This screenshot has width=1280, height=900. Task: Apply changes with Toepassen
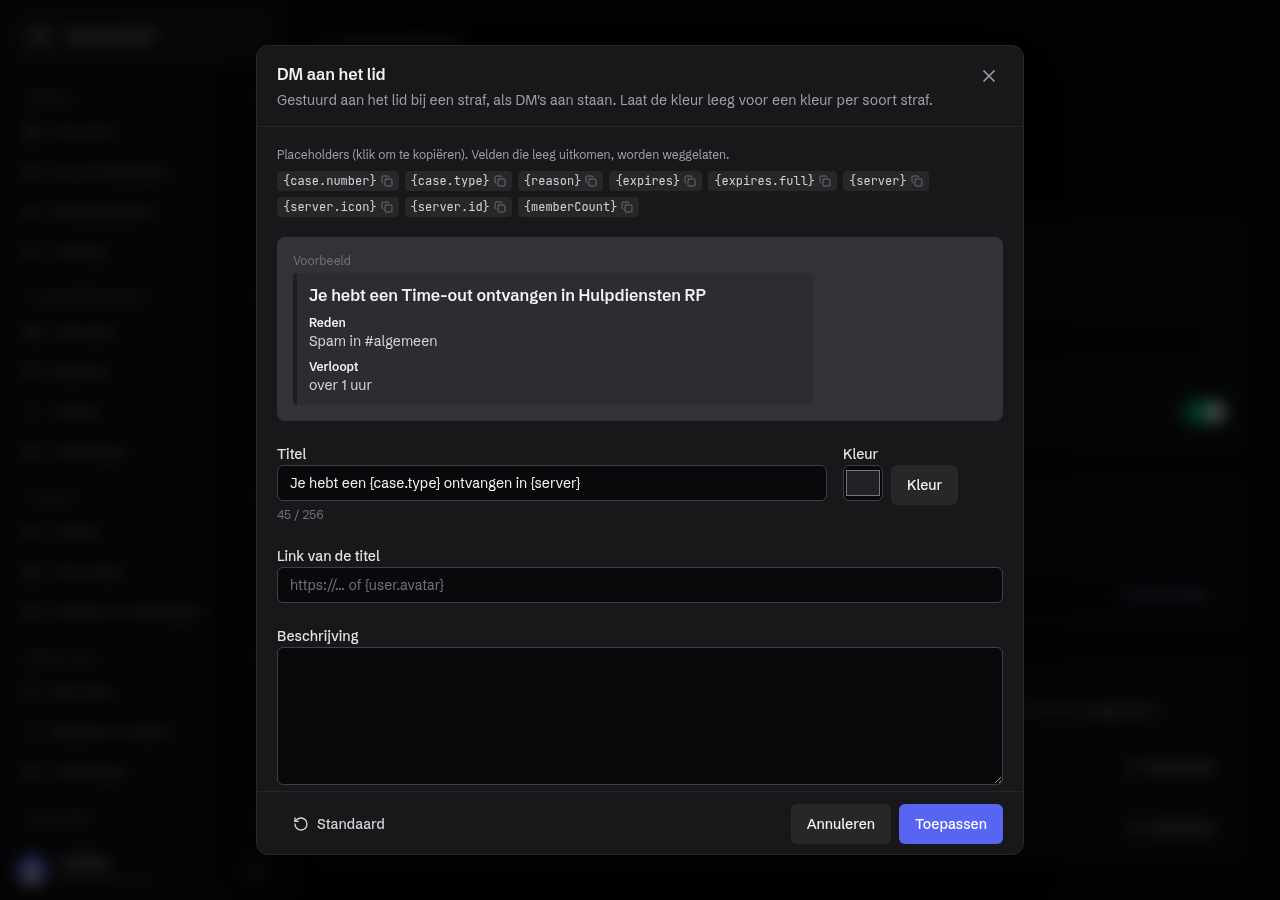[951, 824]
